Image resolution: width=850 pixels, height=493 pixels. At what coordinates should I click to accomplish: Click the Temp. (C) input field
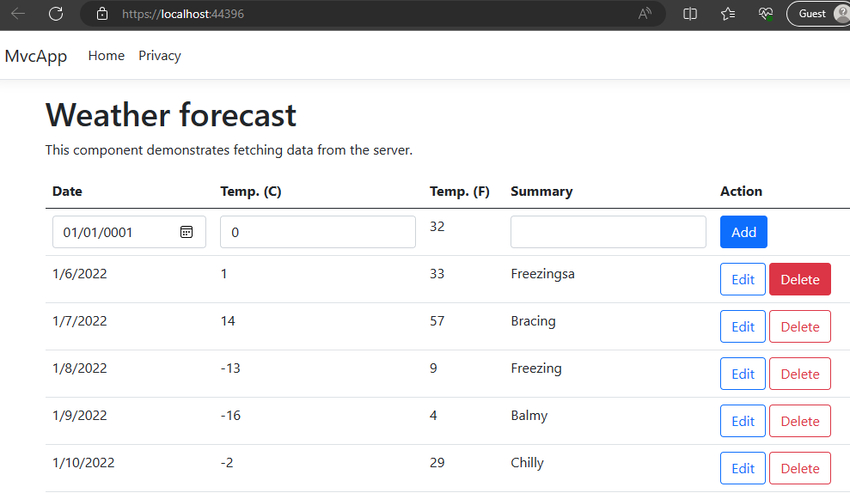pyautogui.click(x=318, y=232)
